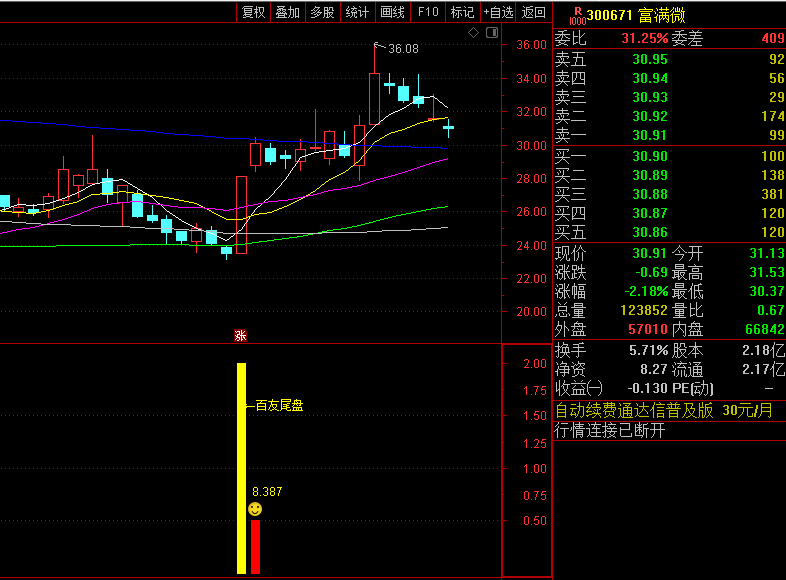Click the 委差 value 409

click(773, 39)
